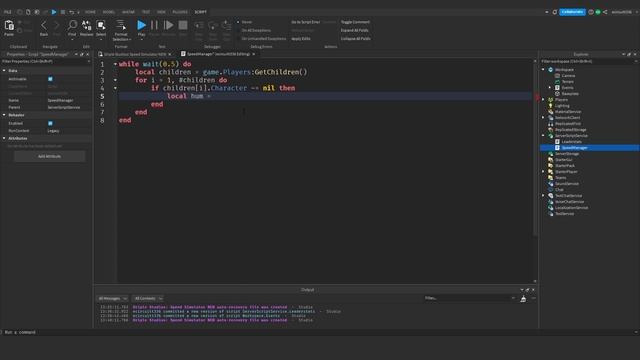Collapse the Data properties section
Image resolution: width=640 pixels, height=360 pixels.
[4, 71]
